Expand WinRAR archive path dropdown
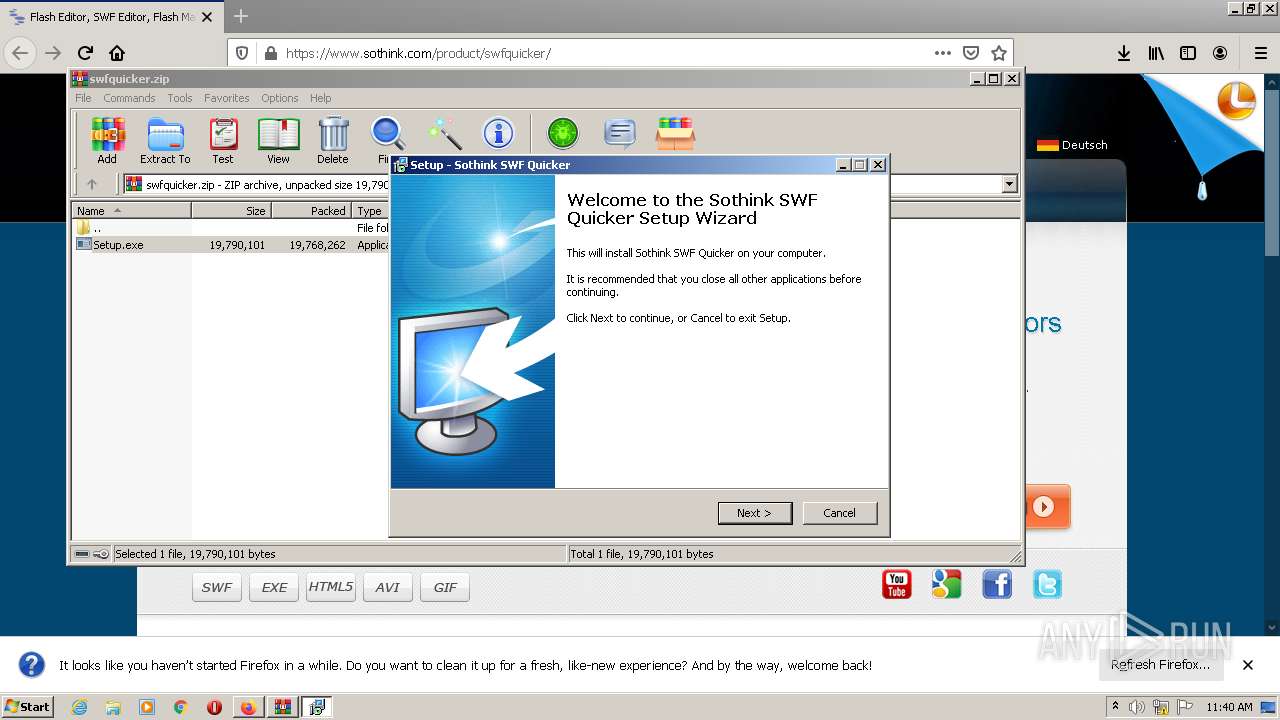The width and height of the screenshot is (1280, 720). [x=1009, y=184]
